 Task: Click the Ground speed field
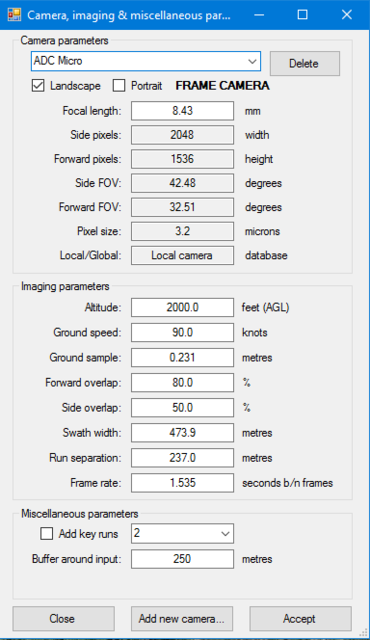182,332
